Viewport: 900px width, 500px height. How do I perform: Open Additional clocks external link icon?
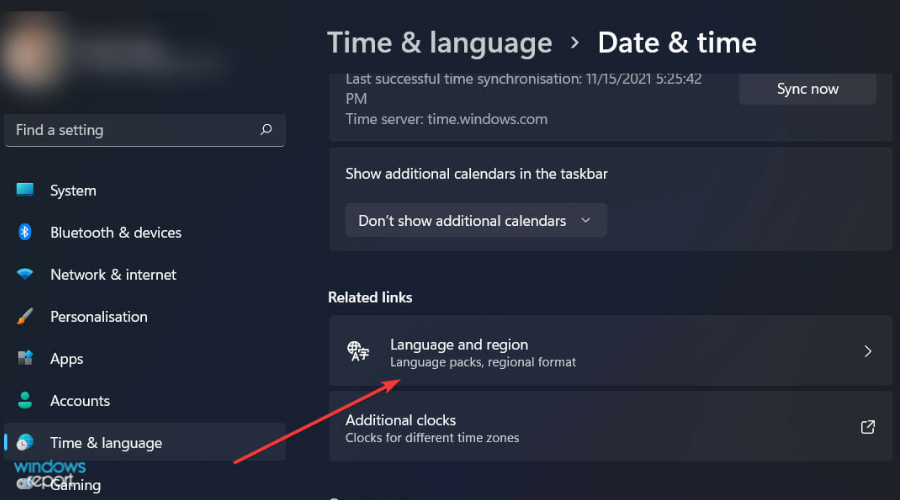pos(867,427)
